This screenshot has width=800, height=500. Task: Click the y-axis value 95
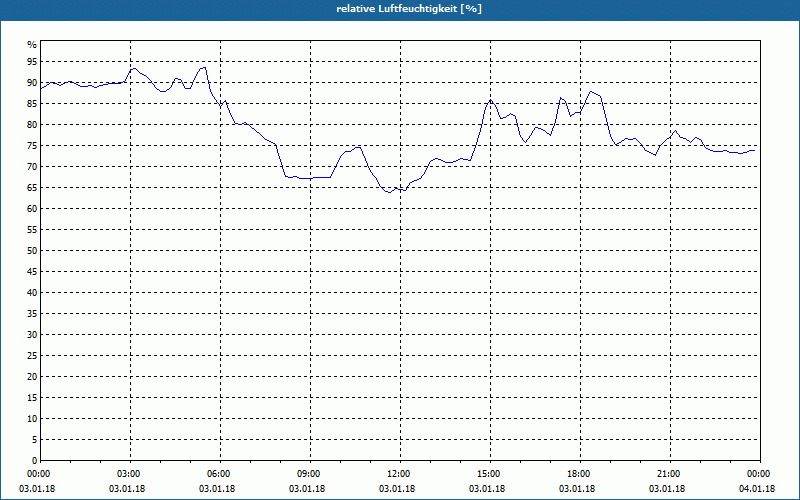coord(32,62)
